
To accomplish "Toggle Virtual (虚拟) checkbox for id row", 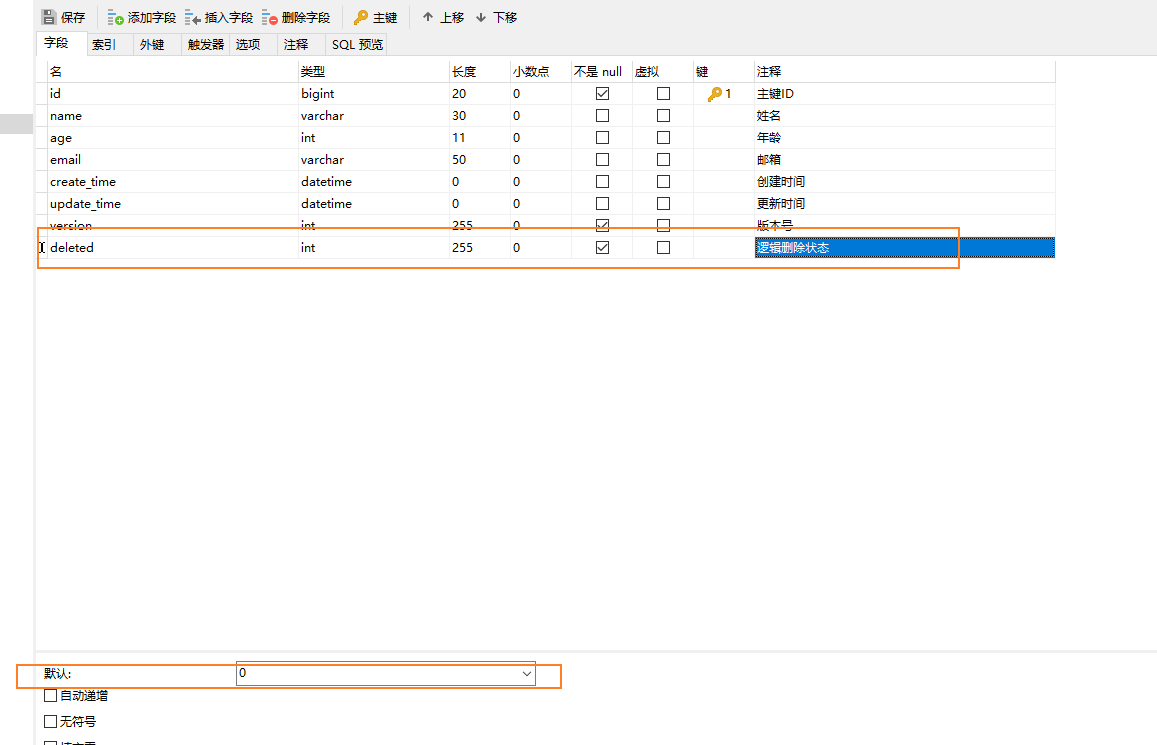I will (x=663, y=94).
